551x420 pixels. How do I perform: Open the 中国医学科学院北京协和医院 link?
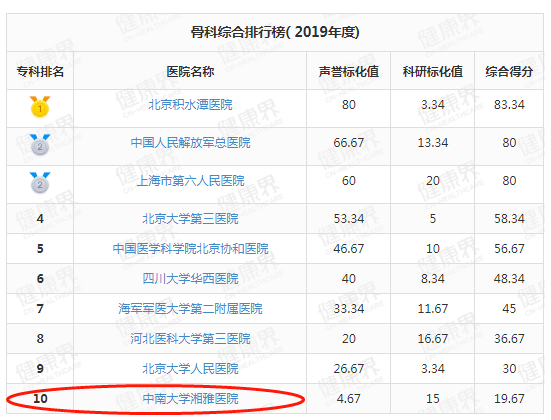coord(190,248)
